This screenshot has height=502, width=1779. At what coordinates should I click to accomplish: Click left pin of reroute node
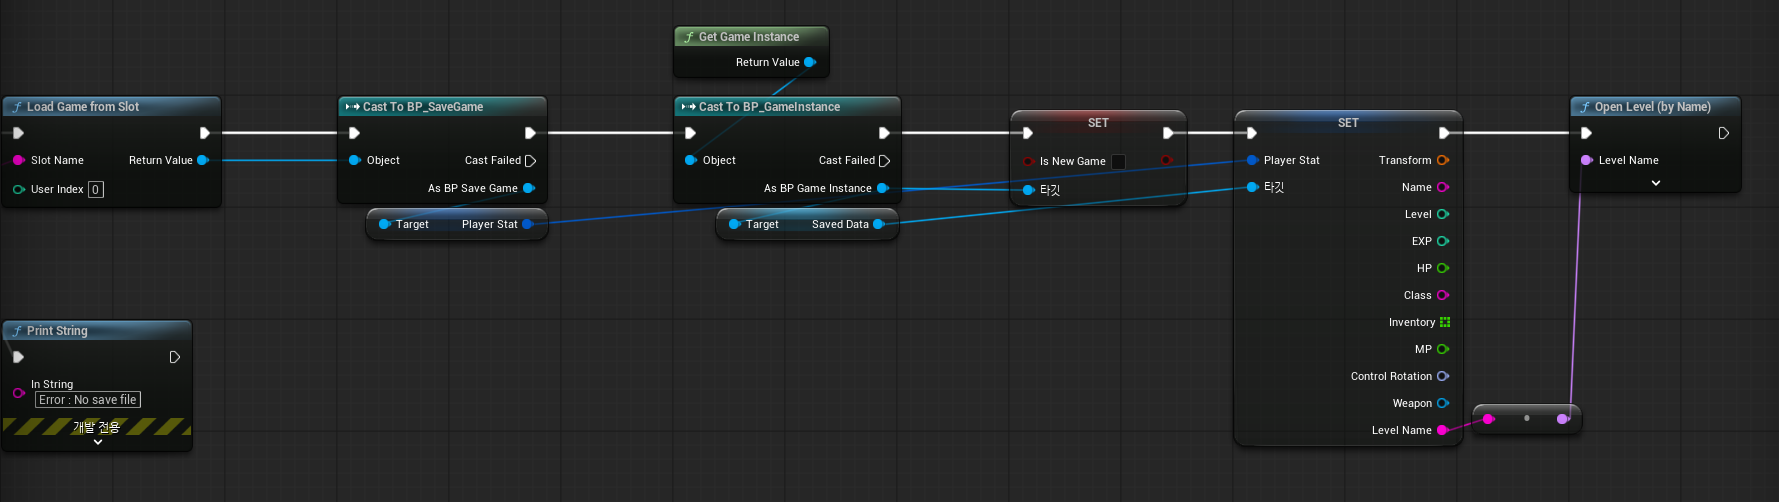point(1489,419)
